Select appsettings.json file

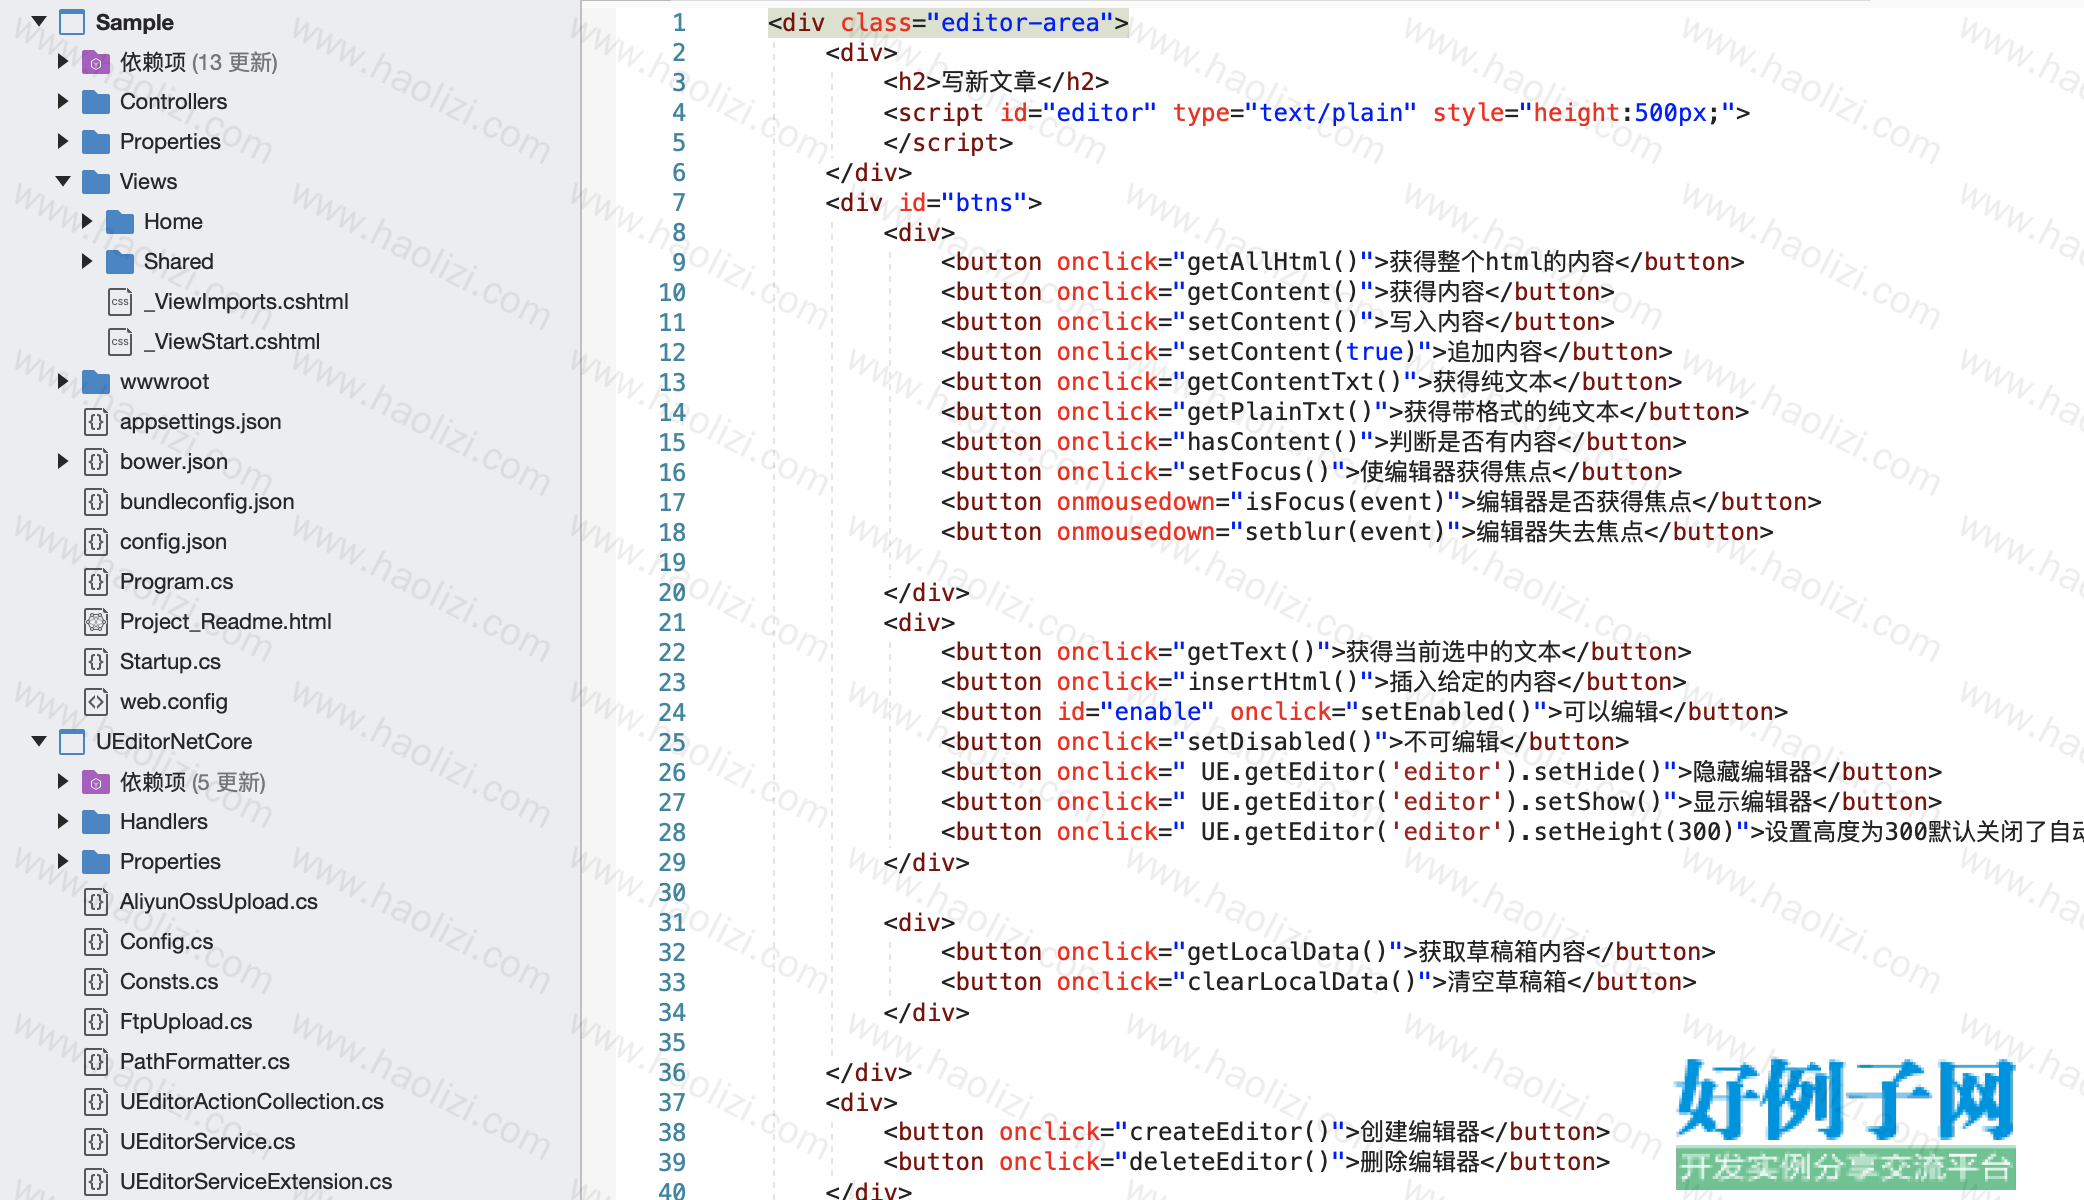(x=200, y=421)
